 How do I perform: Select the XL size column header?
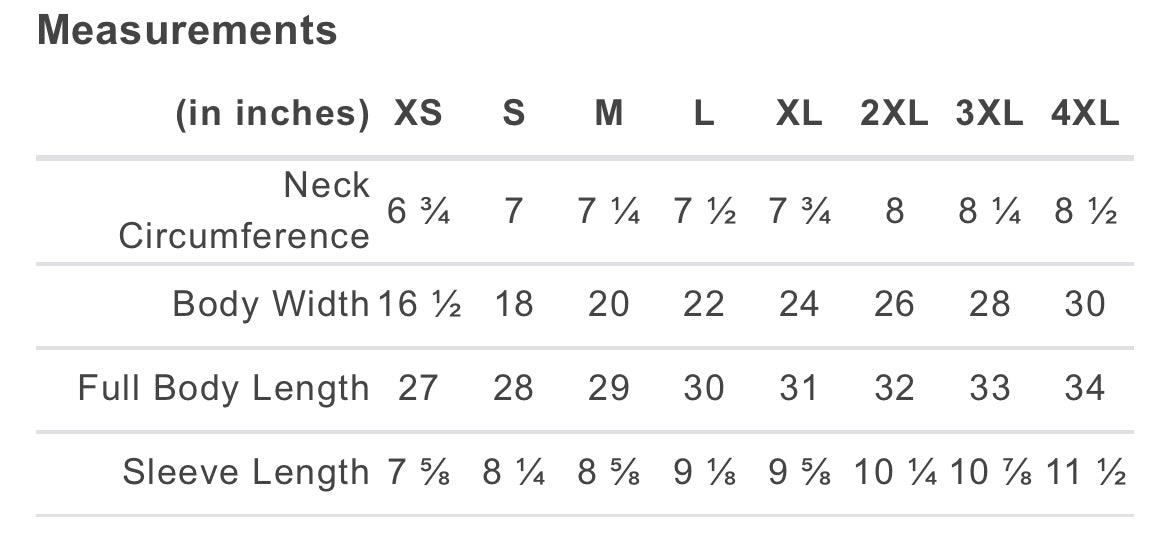[x=799, y=114]
